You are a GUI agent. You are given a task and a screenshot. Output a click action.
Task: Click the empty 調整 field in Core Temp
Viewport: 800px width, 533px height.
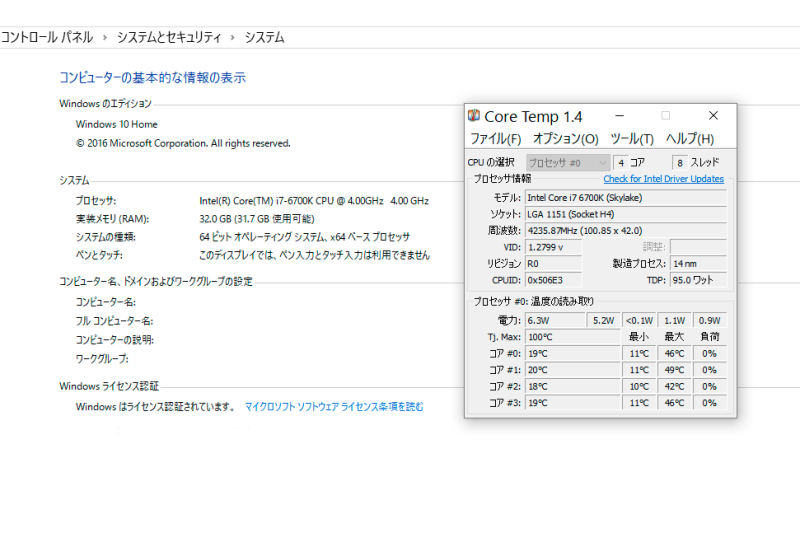tap(698, 247)
